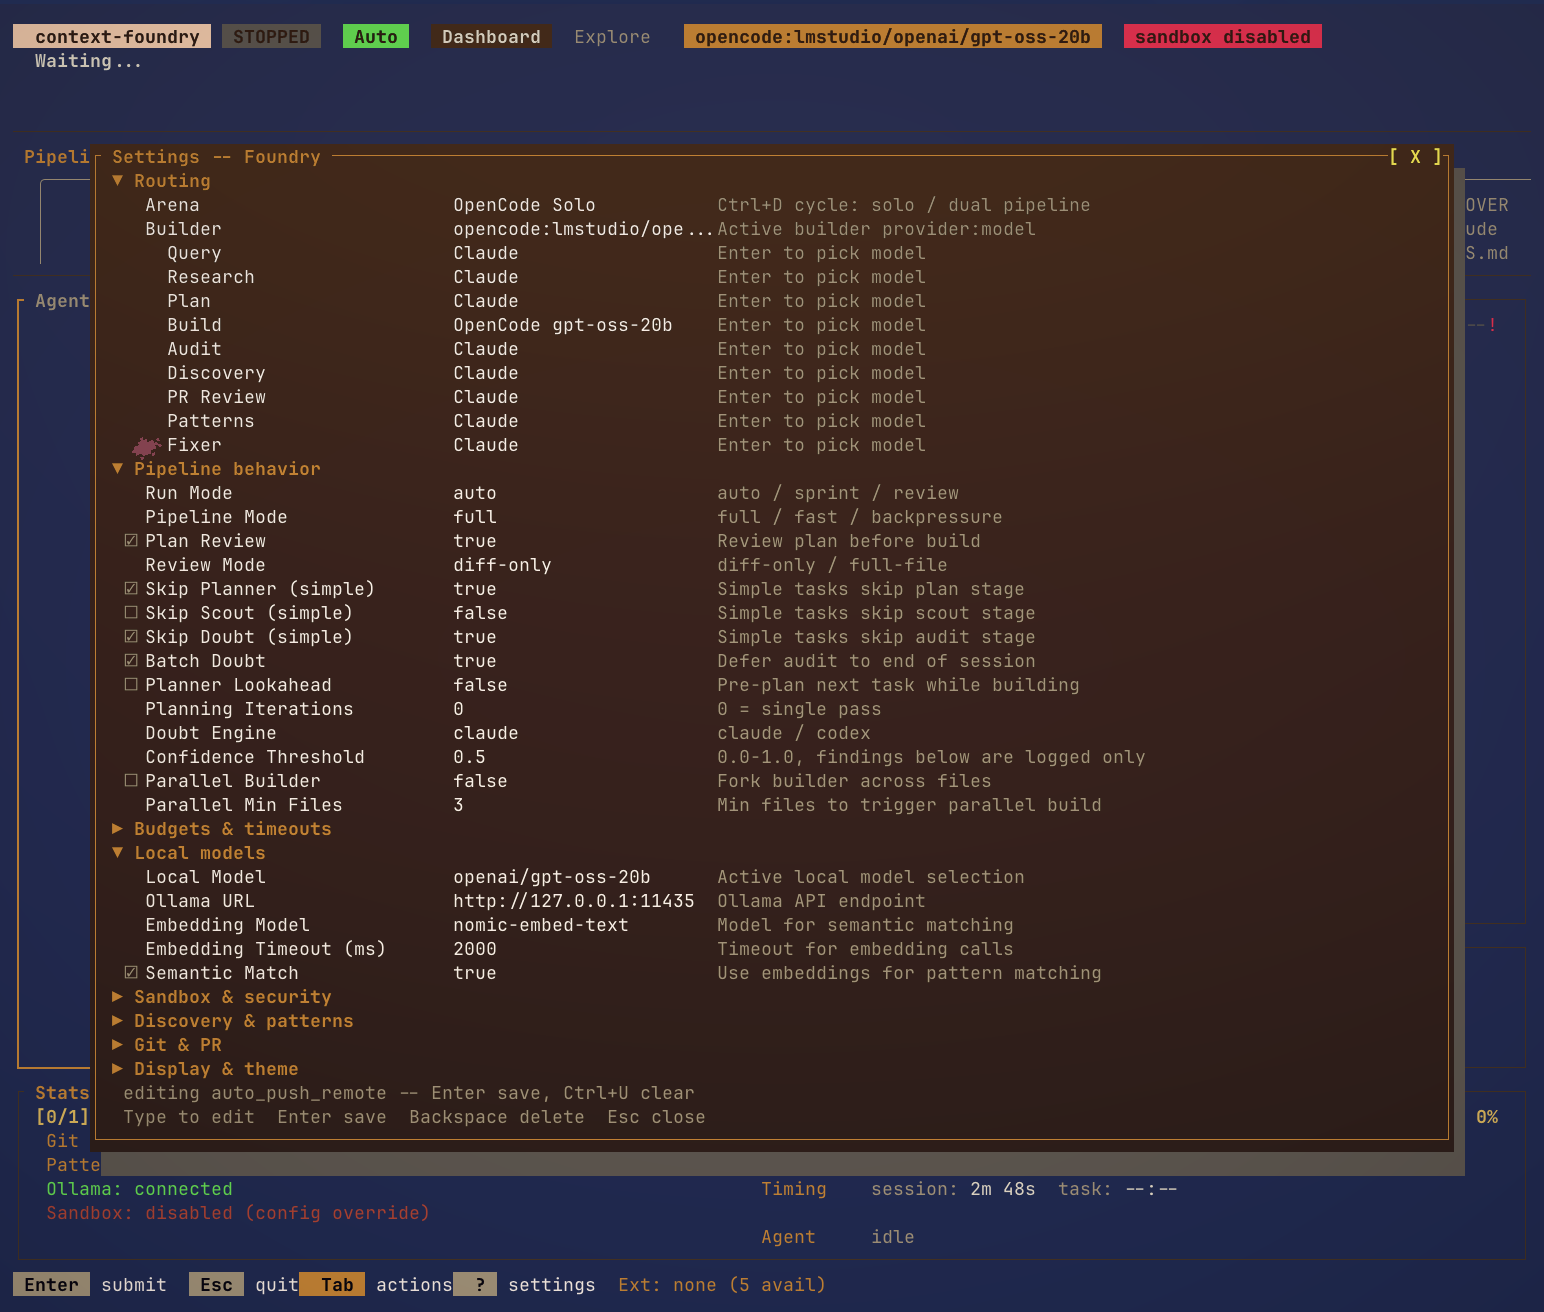Click the context-foundry title badge
1544x1312 pixels.
point(112,37)
